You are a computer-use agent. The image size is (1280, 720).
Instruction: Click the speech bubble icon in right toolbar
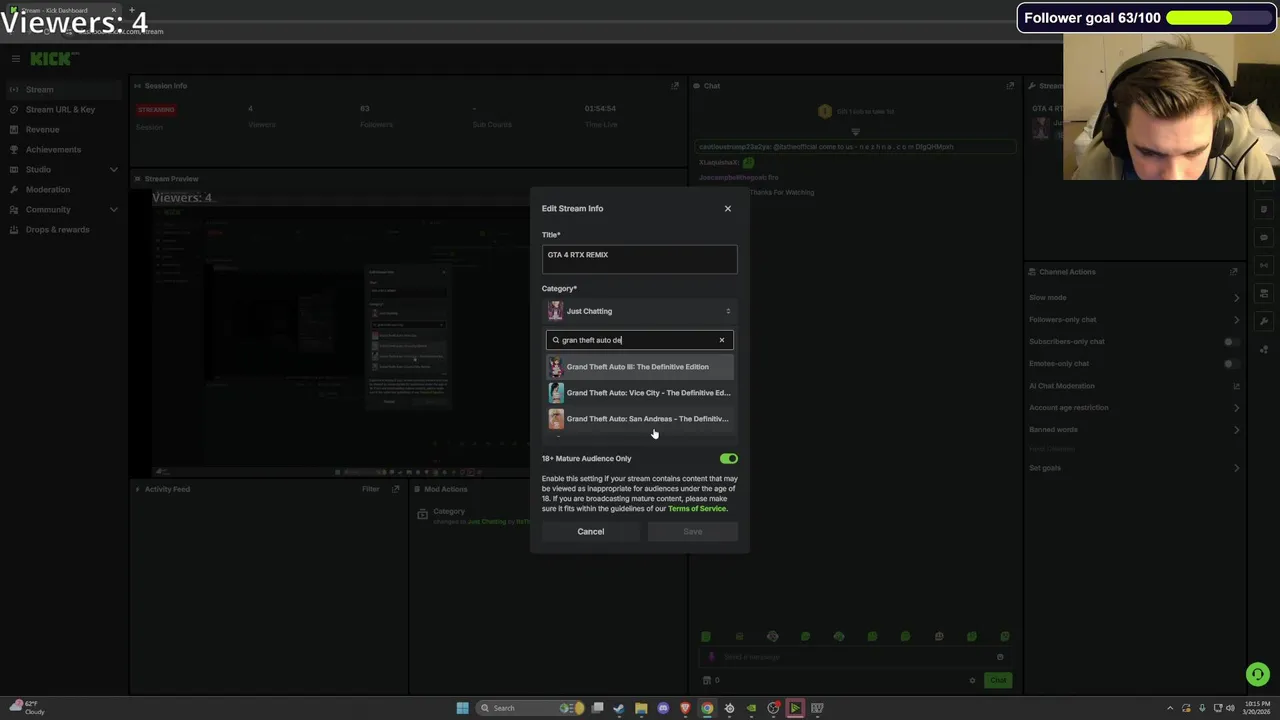[1264, 238]
